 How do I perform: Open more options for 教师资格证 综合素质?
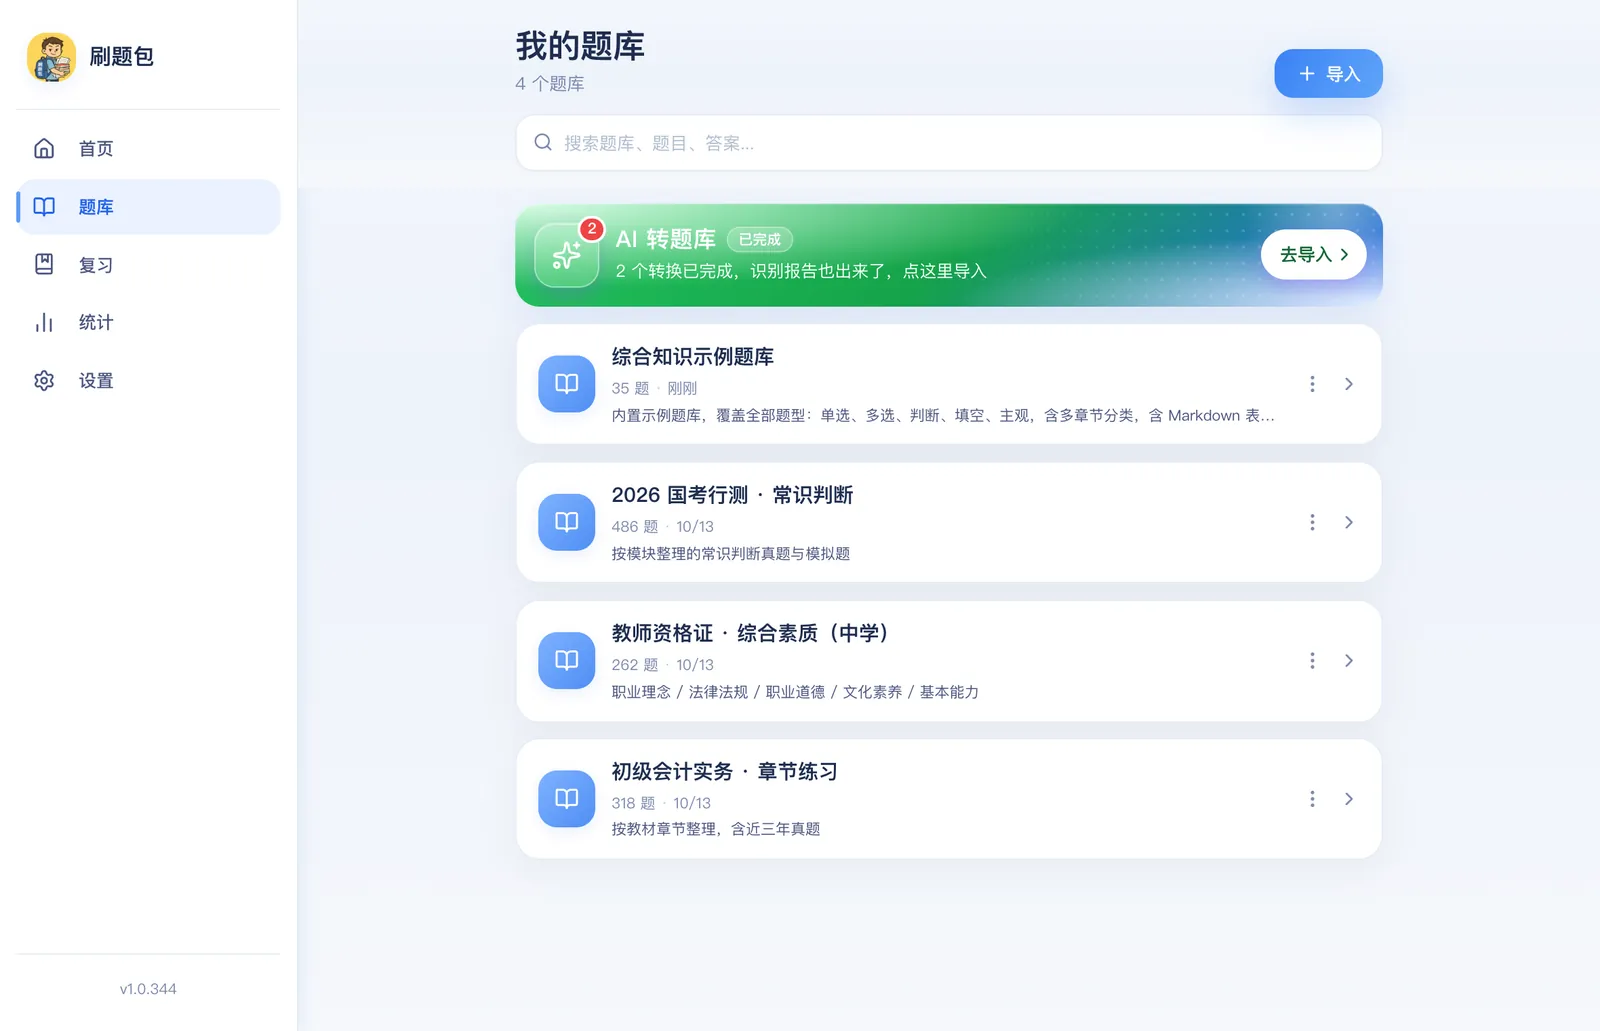click(x=1312, y=660)
